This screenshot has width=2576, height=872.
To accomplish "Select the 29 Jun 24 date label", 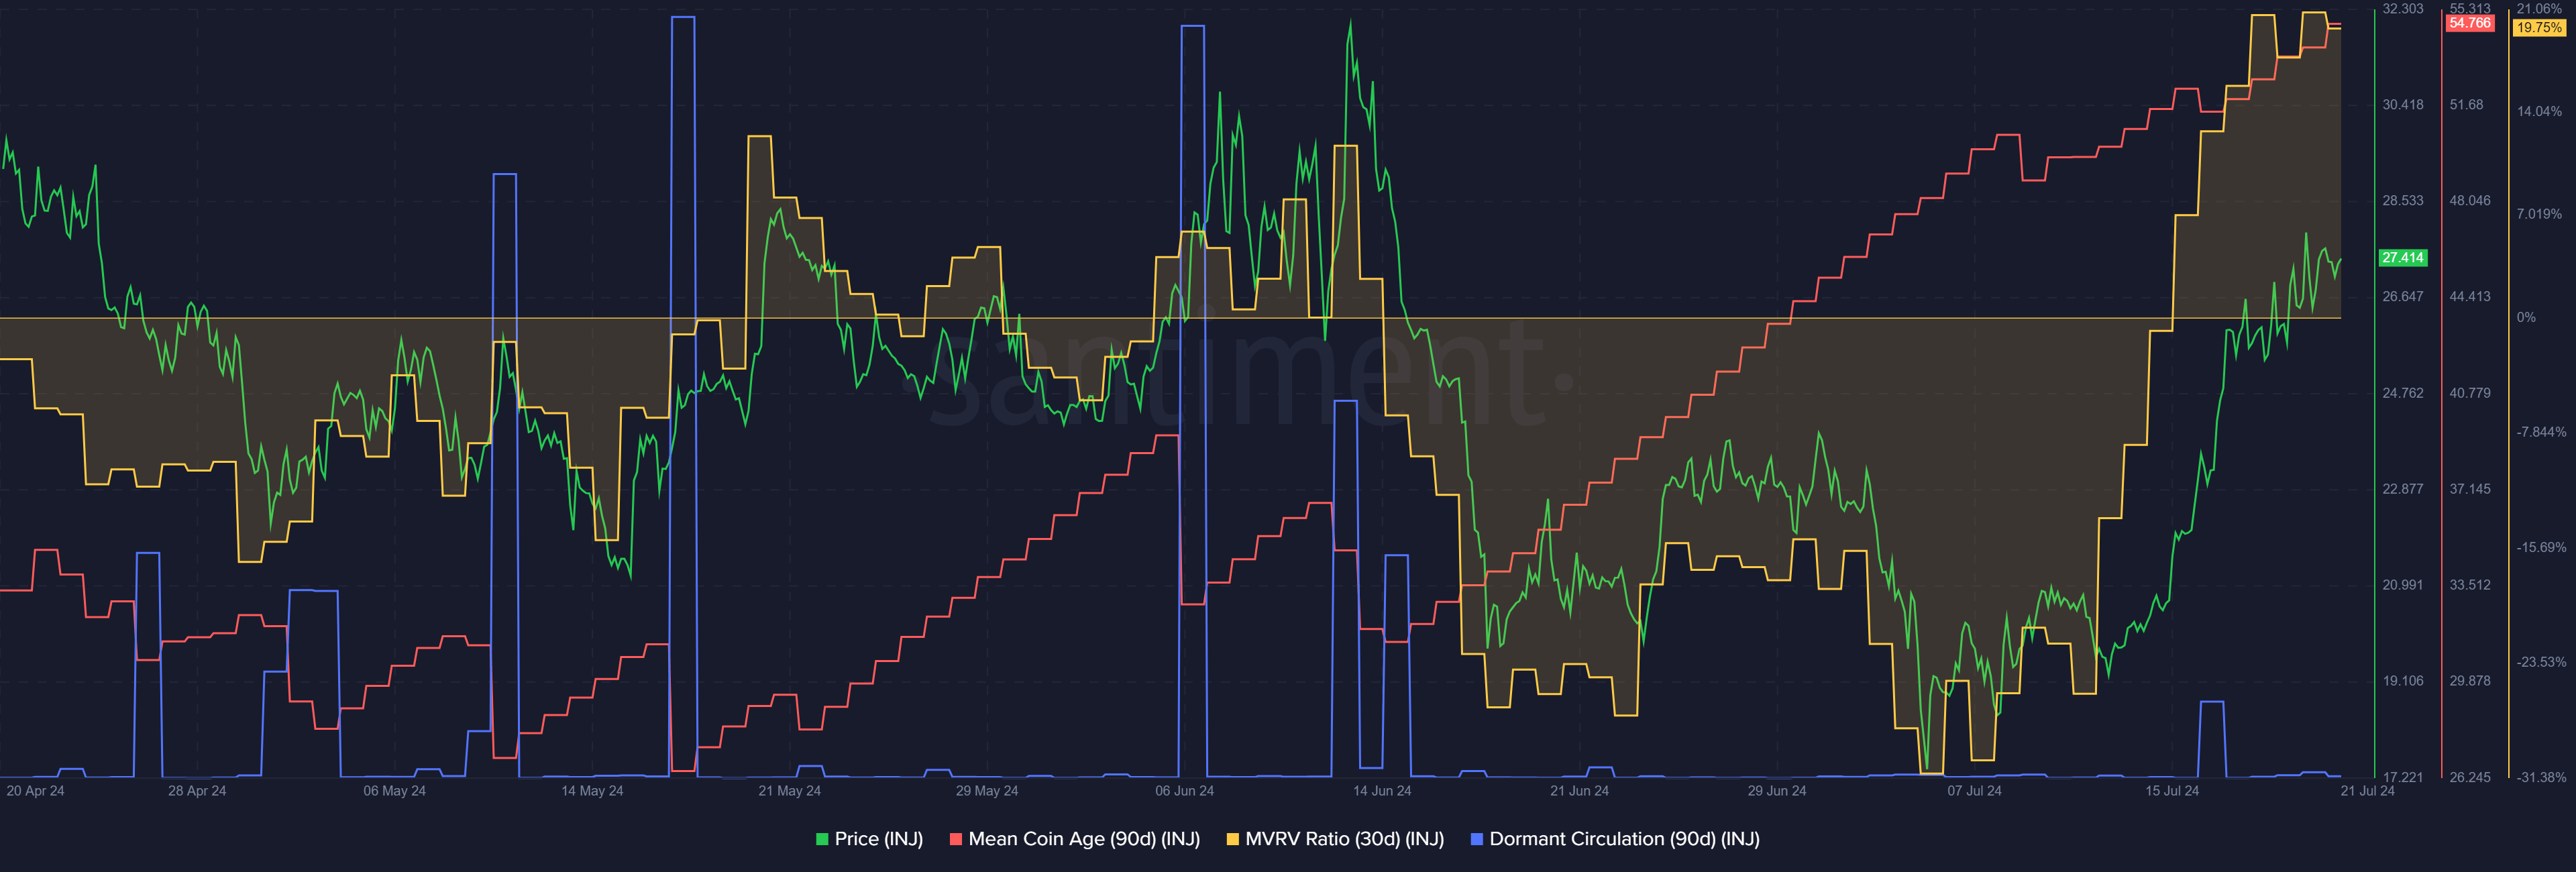I will (x=1777, y=791).
